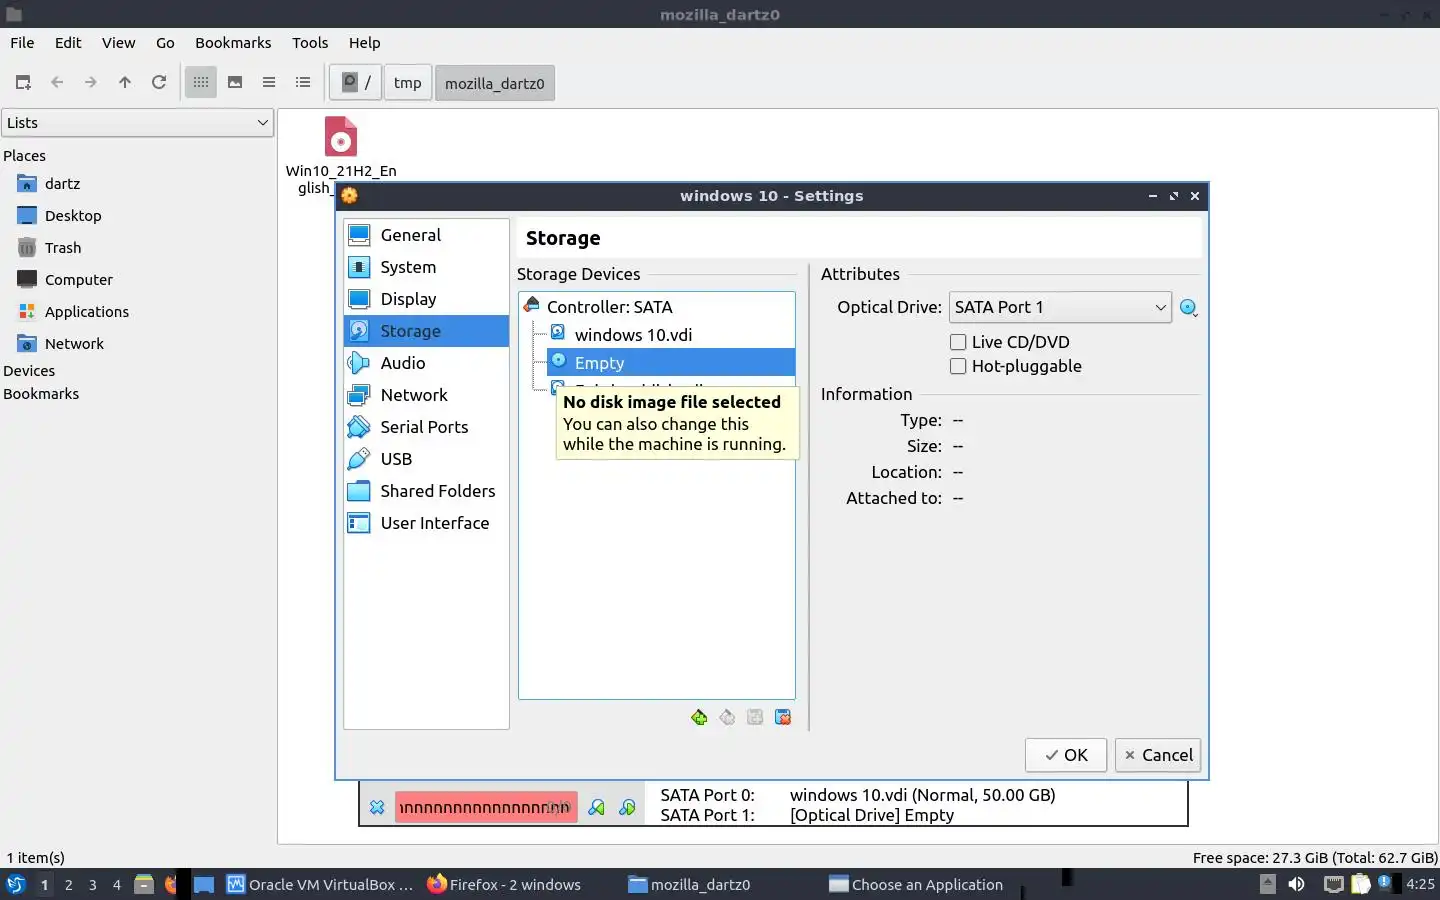Open USB settings category
This screenshot has height=900, width=1440.
(x=426, y=459)
